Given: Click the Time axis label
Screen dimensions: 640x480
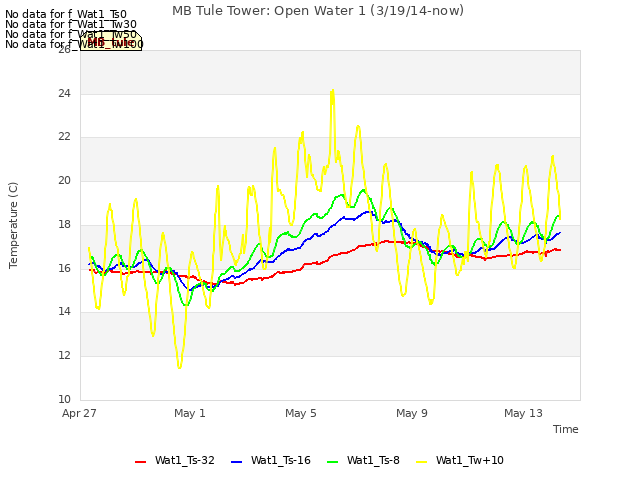Looking at the screenshot, I should [566, 429].
